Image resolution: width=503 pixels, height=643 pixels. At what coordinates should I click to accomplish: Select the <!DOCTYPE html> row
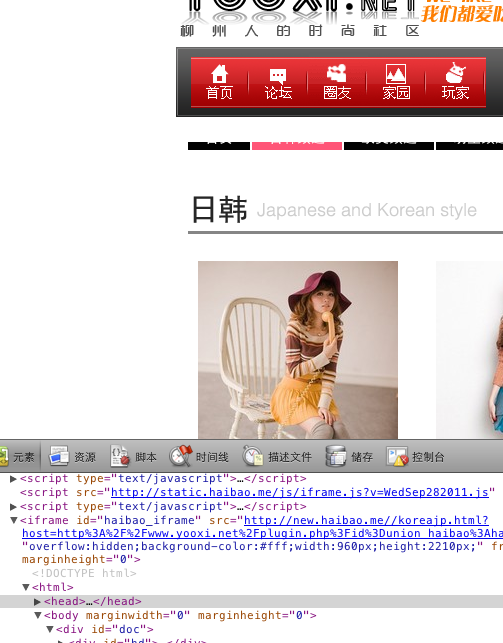click(84, 573)
